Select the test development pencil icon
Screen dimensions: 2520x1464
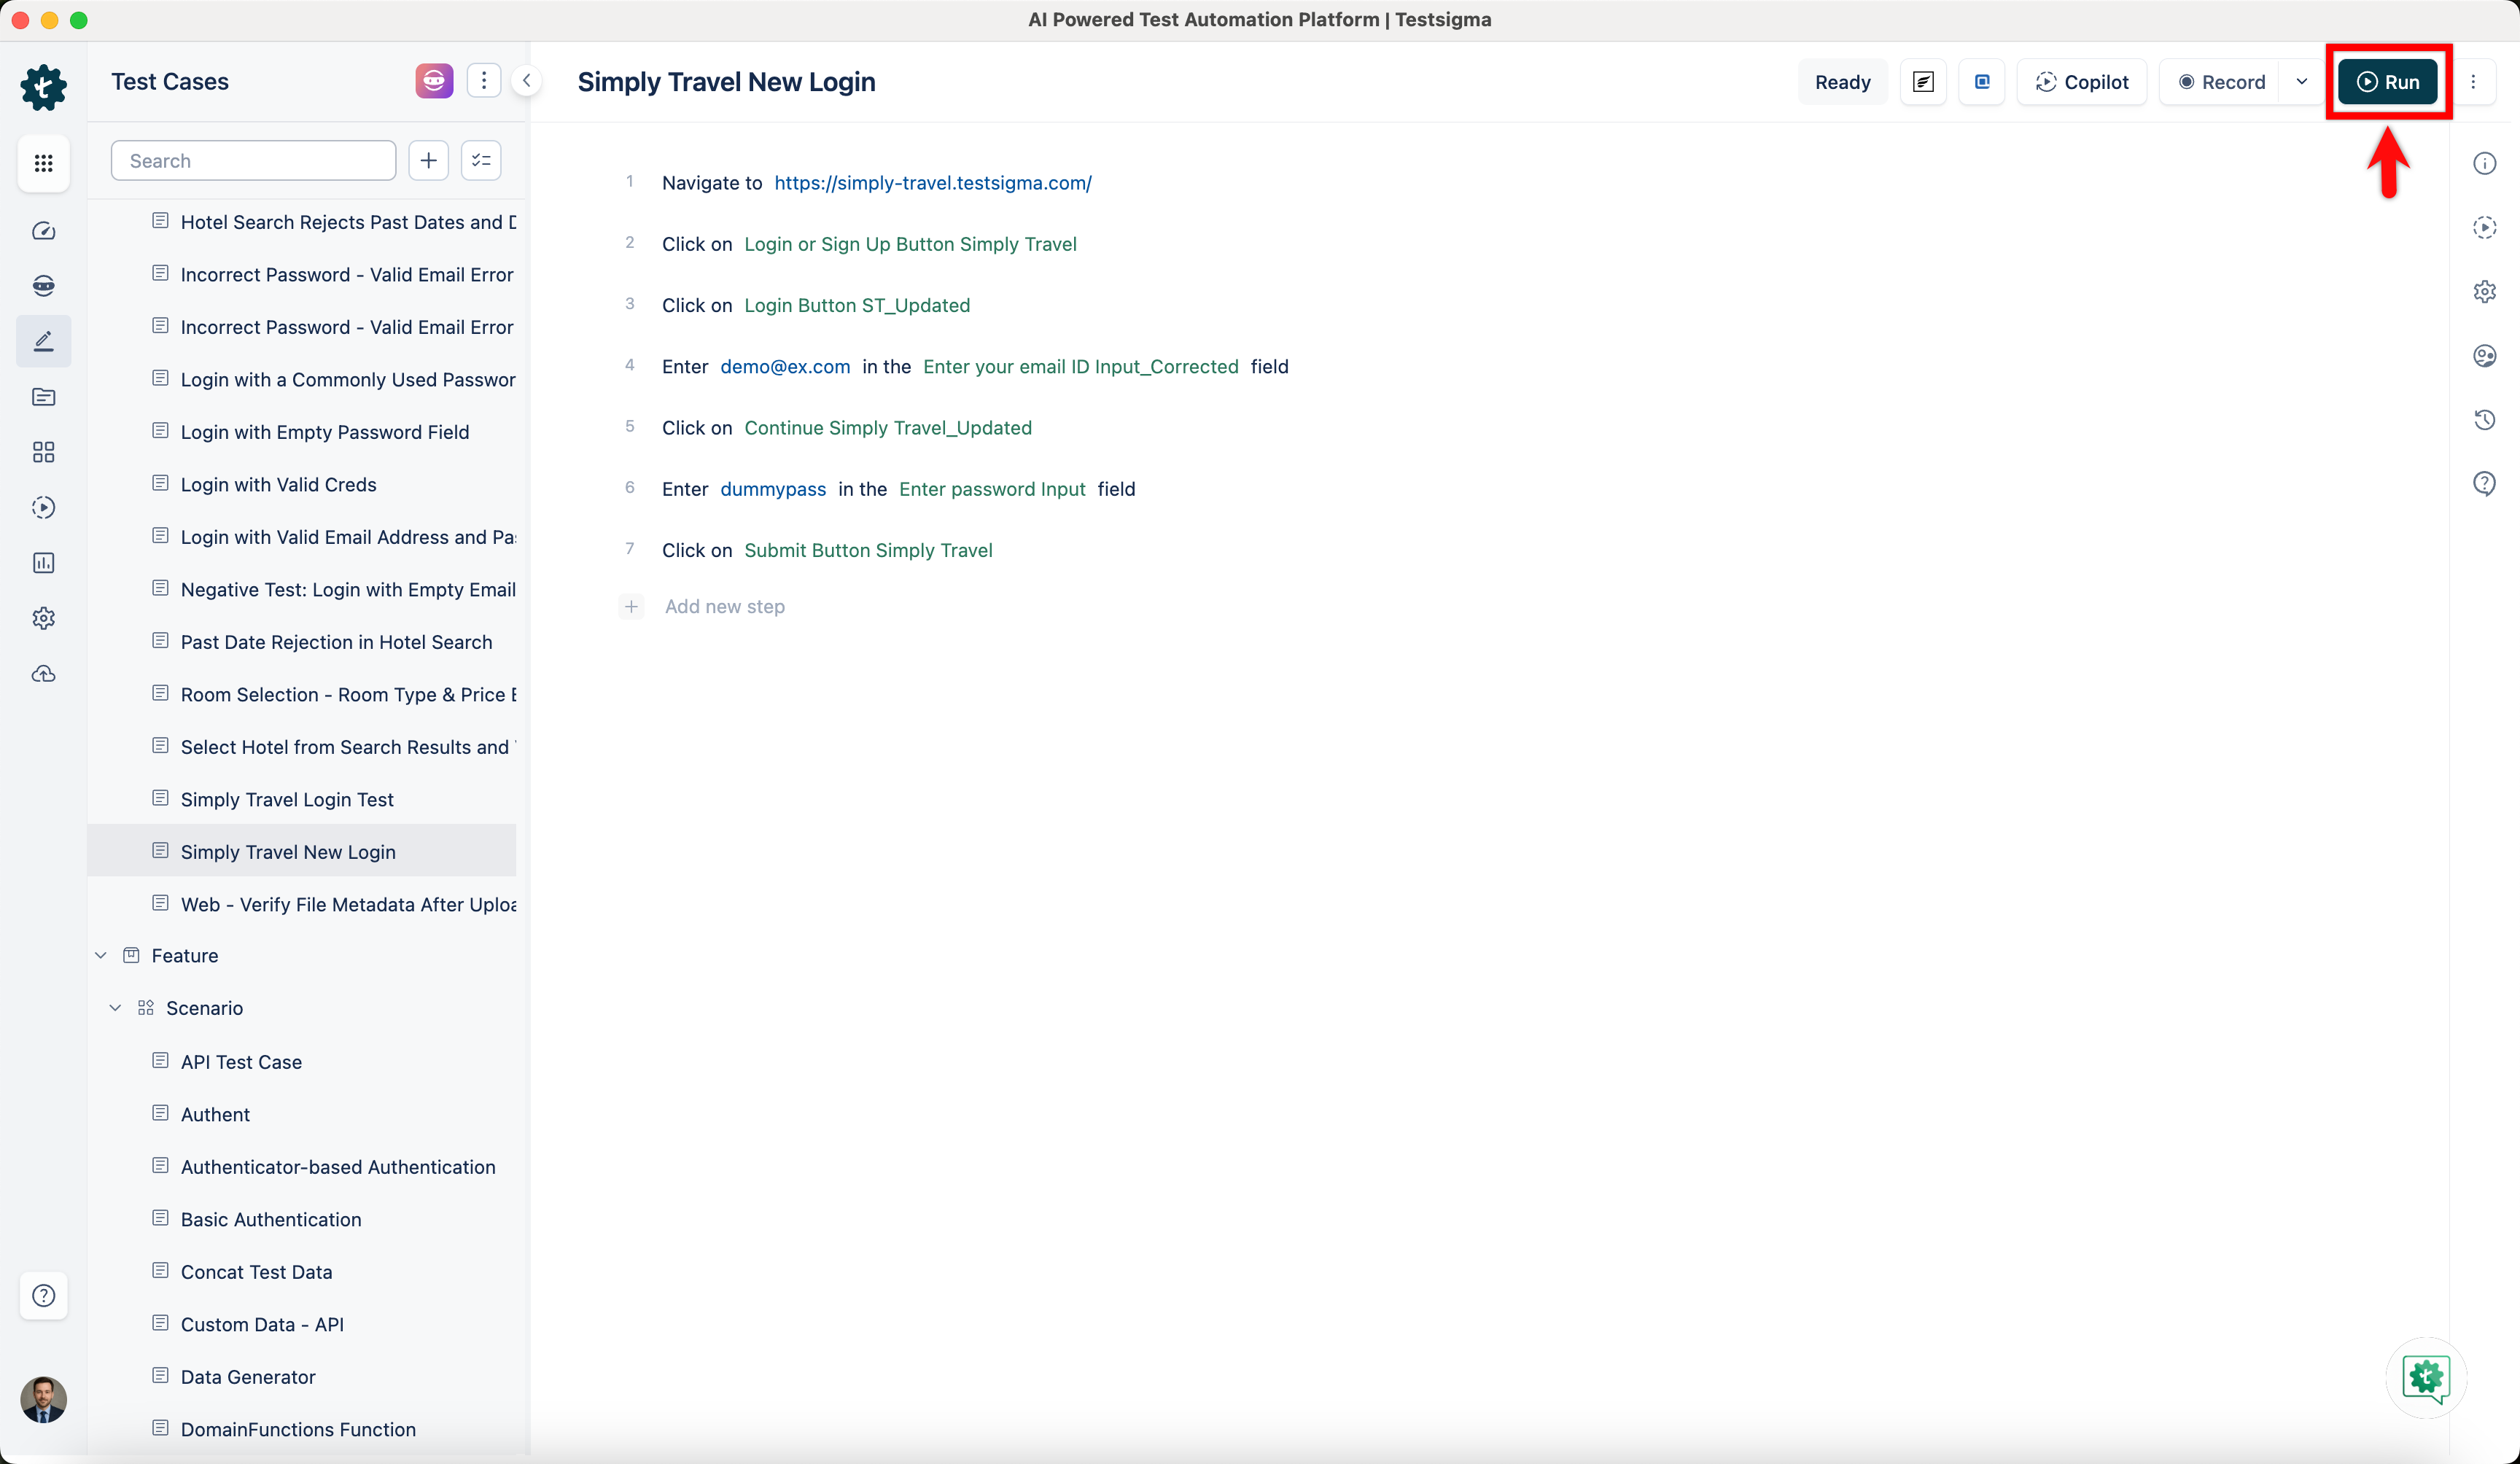(43, 341)
